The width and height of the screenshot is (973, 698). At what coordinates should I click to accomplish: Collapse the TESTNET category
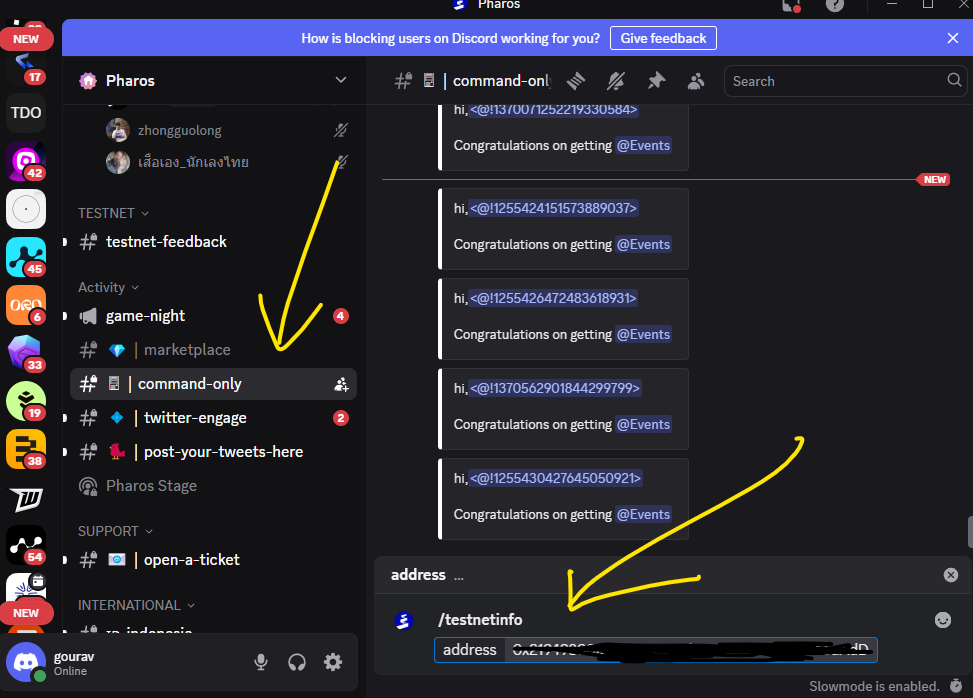(114, 213)
